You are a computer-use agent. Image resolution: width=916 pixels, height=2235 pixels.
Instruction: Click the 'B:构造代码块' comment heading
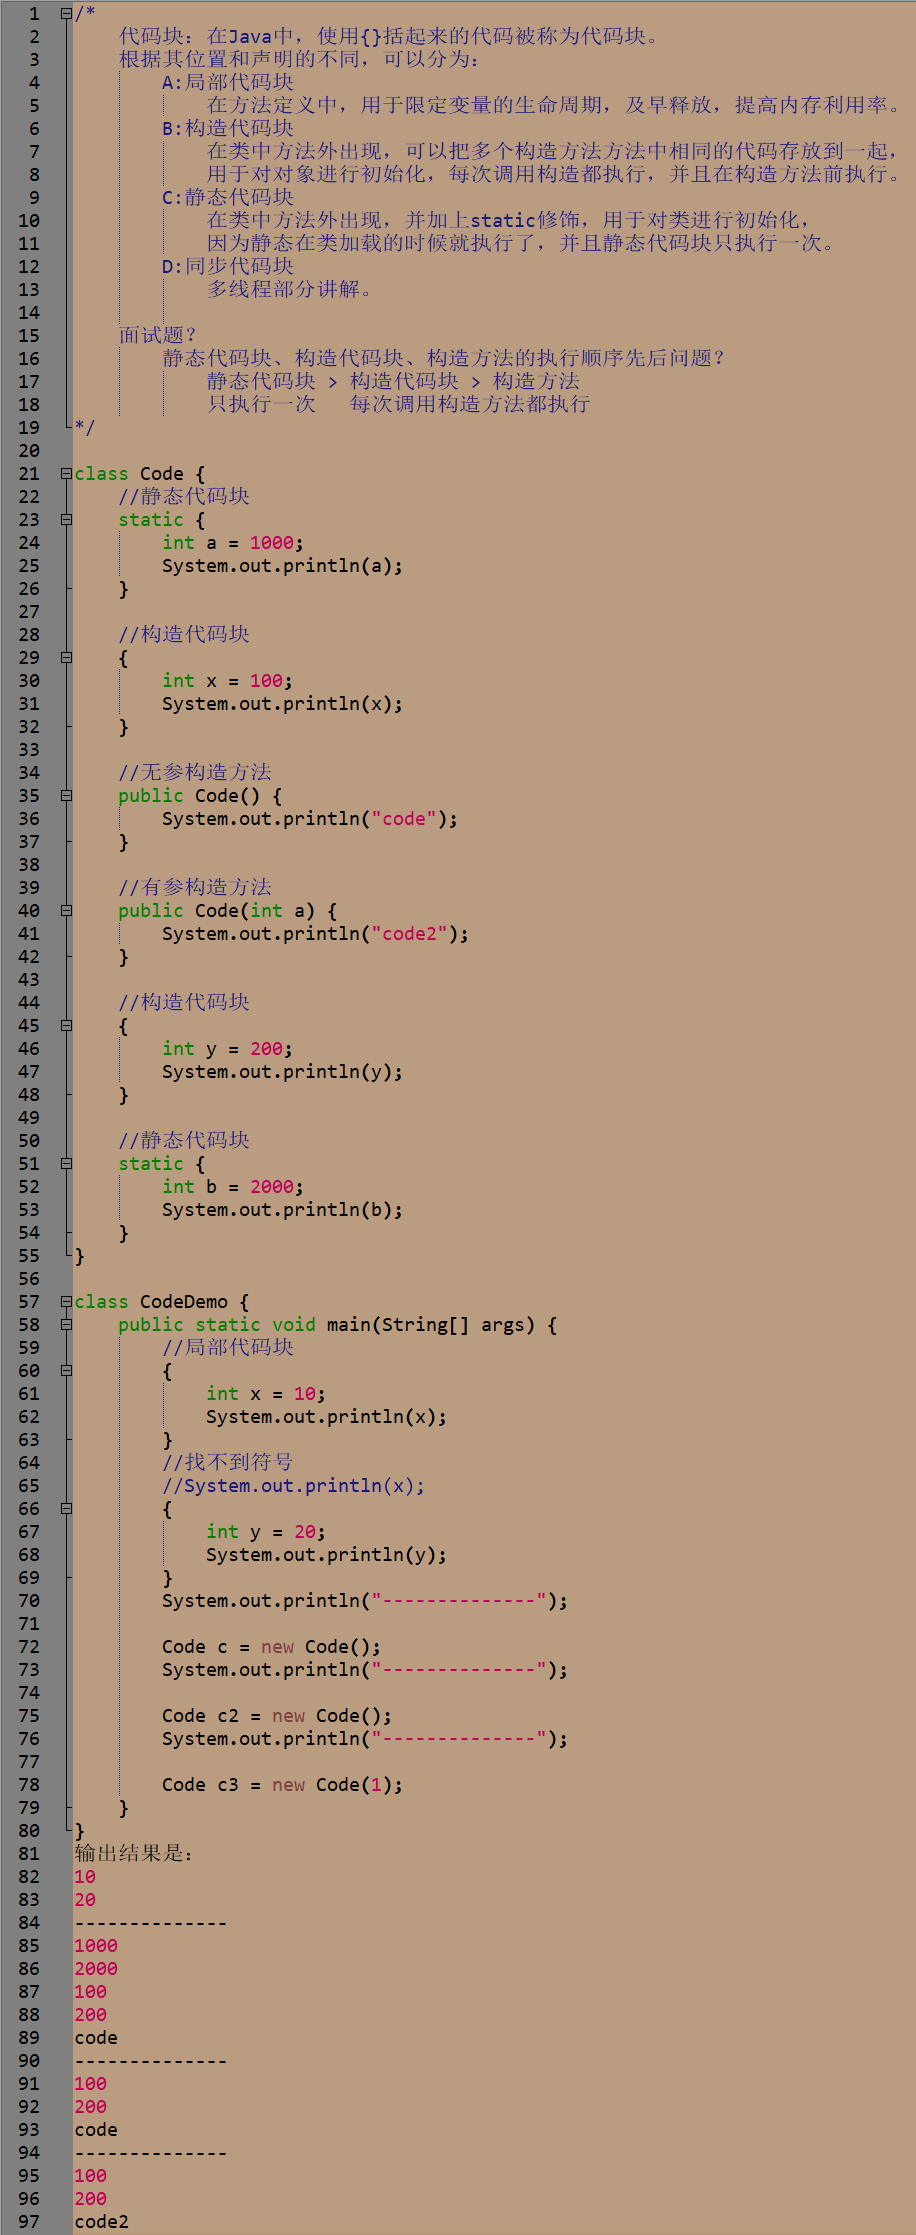(x=228, y=129)
